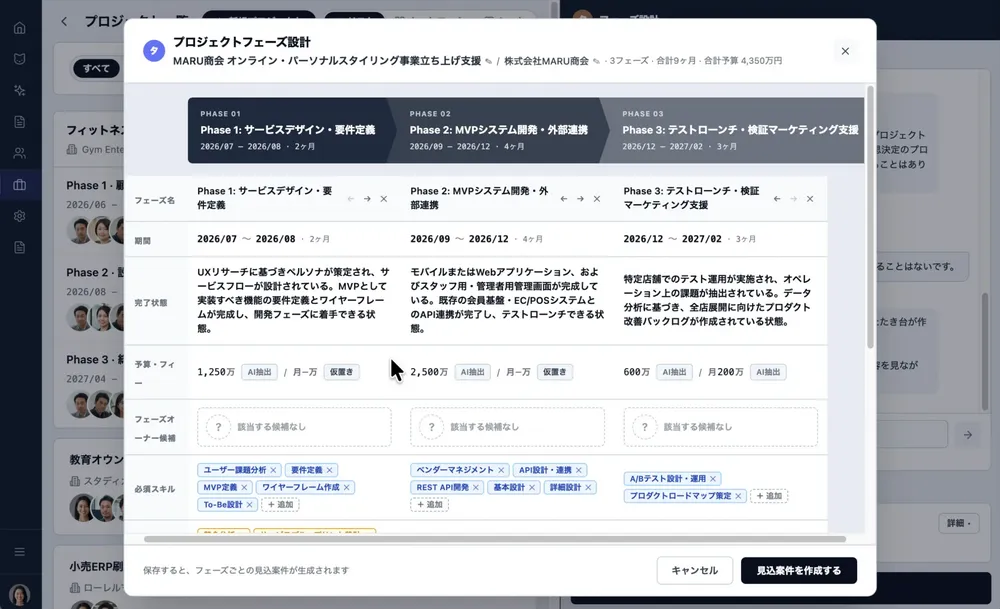Click the dialog vertical scrollbar
The height and width of the screenshot is (609, 1000).
870,217
